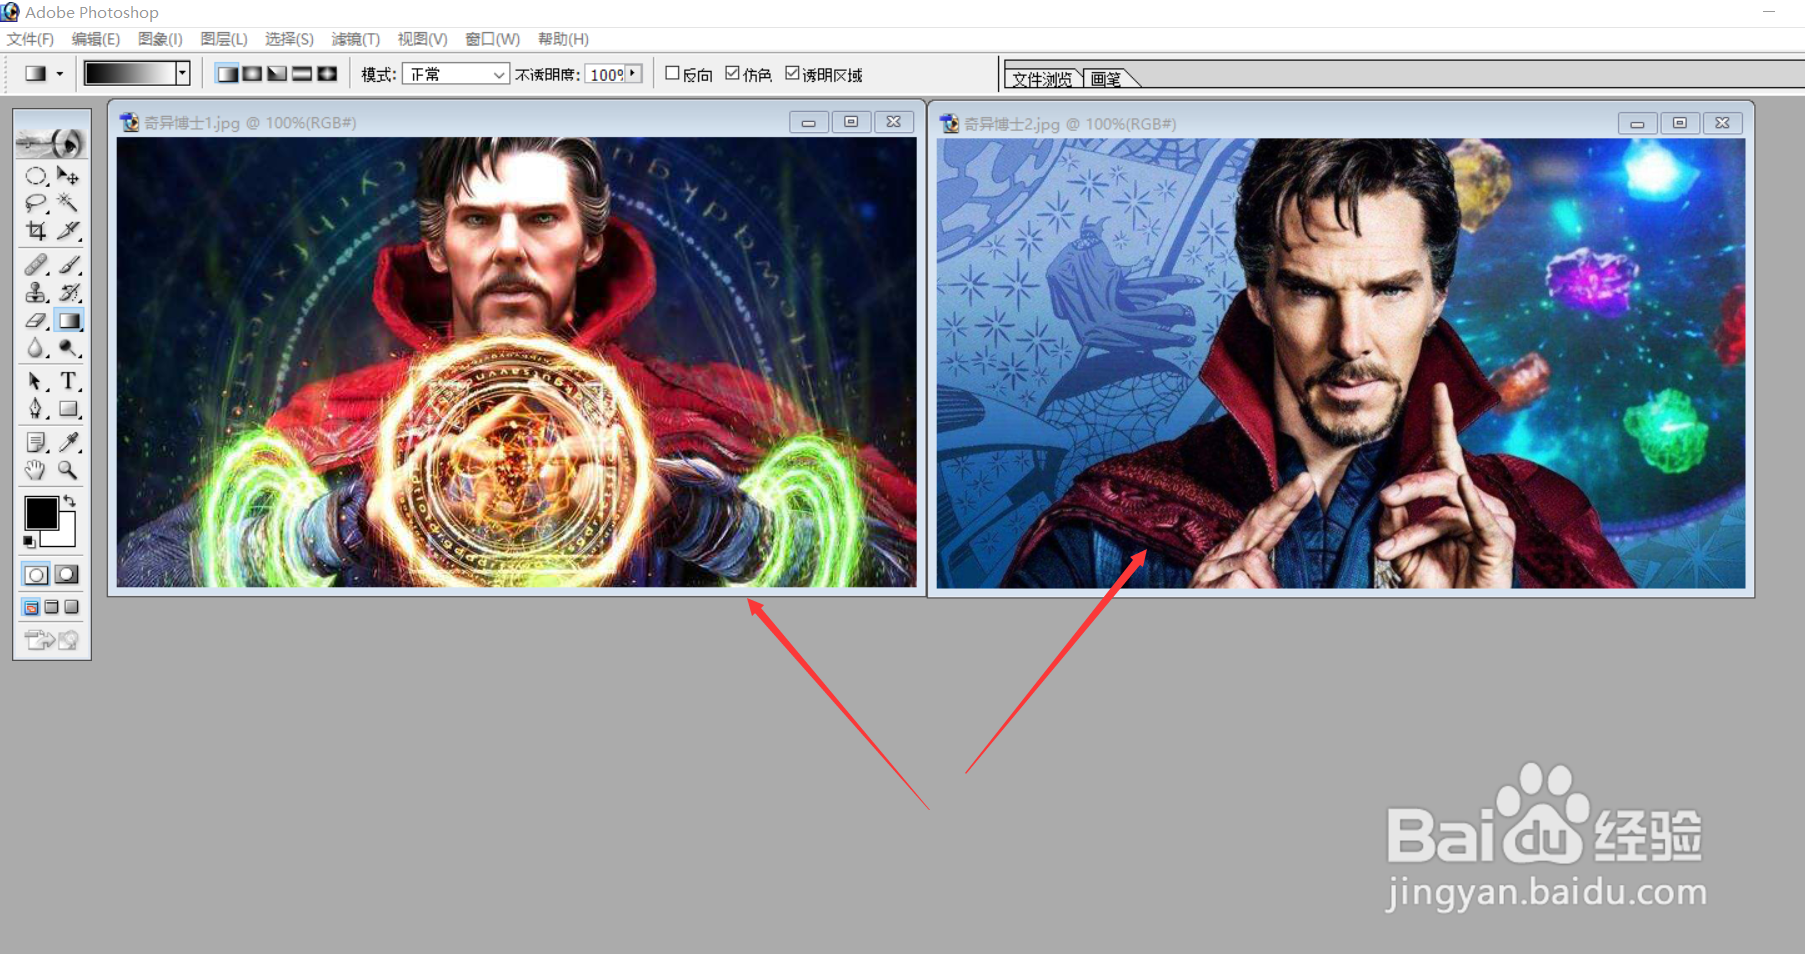
Task: Select the Pen tool
Action: coord(36,409)
